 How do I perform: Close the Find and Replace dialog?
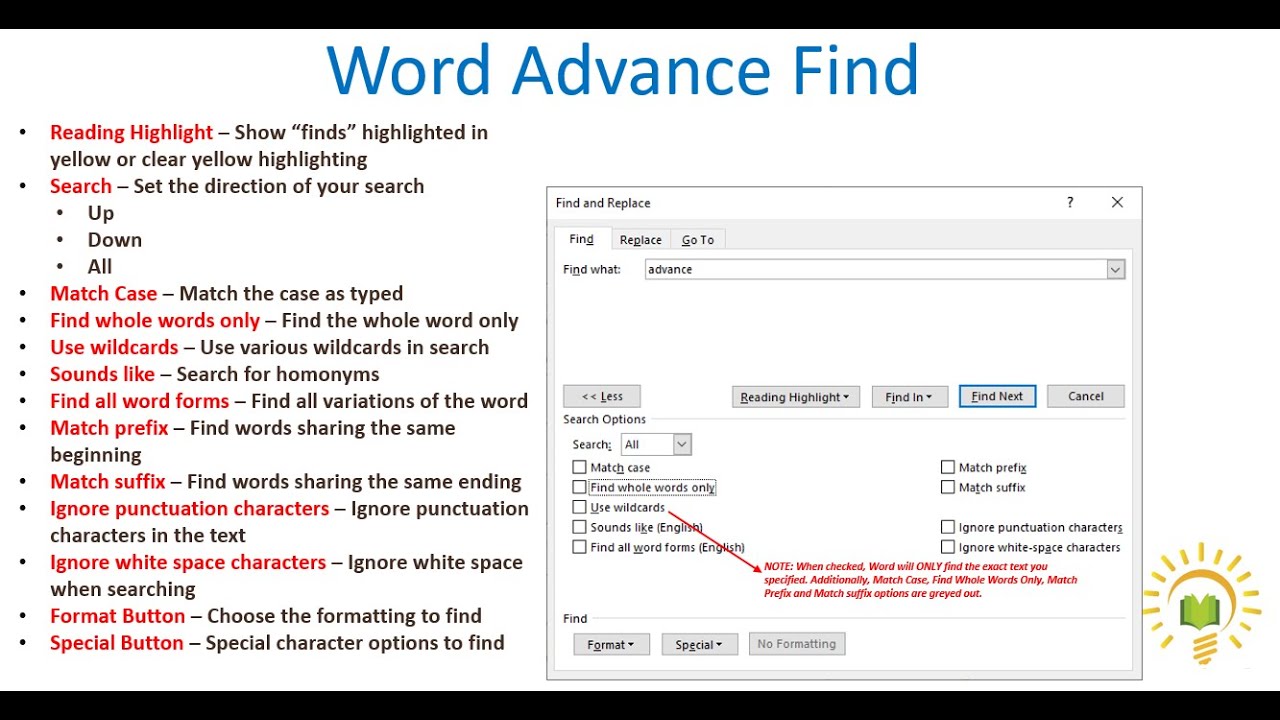coord(1117,202)
